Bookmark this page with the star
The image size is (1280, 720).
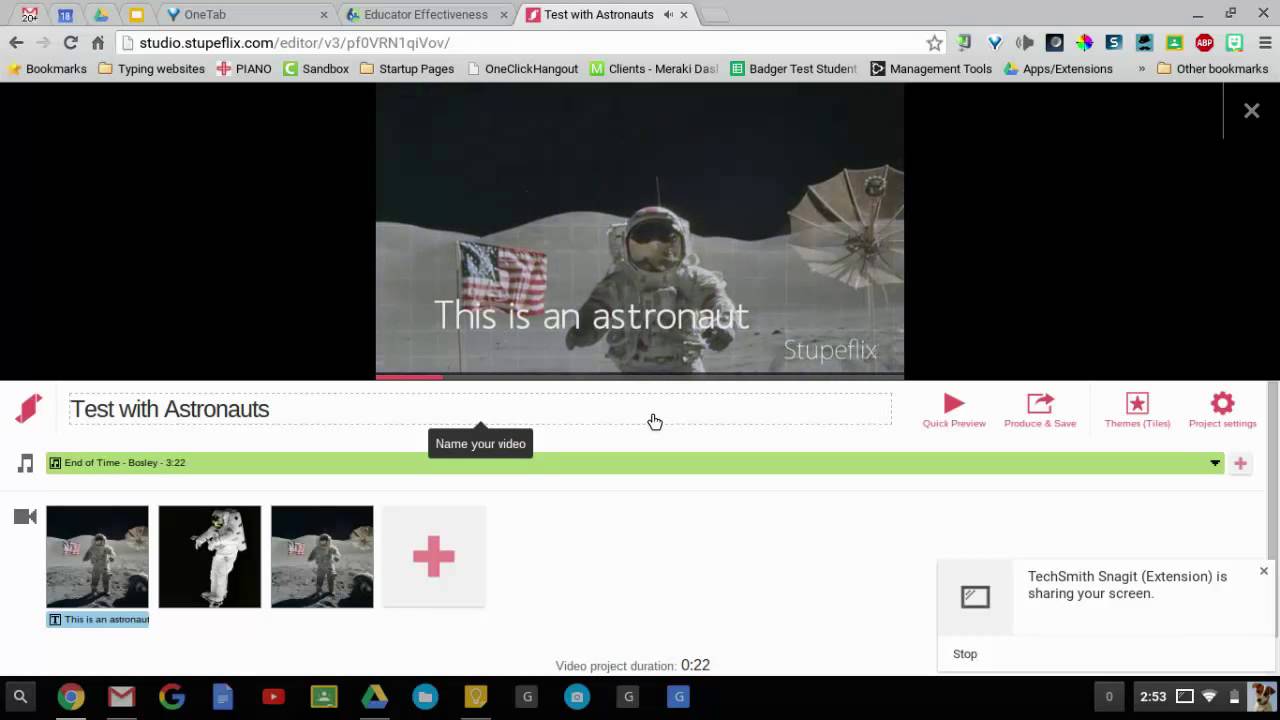[934, 43]
